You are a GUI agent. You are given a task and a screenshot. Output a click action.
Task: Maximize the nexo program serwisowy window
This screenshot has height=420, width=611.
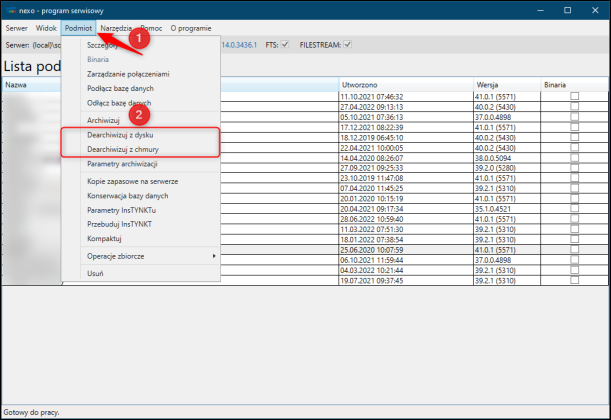[567, 11]
